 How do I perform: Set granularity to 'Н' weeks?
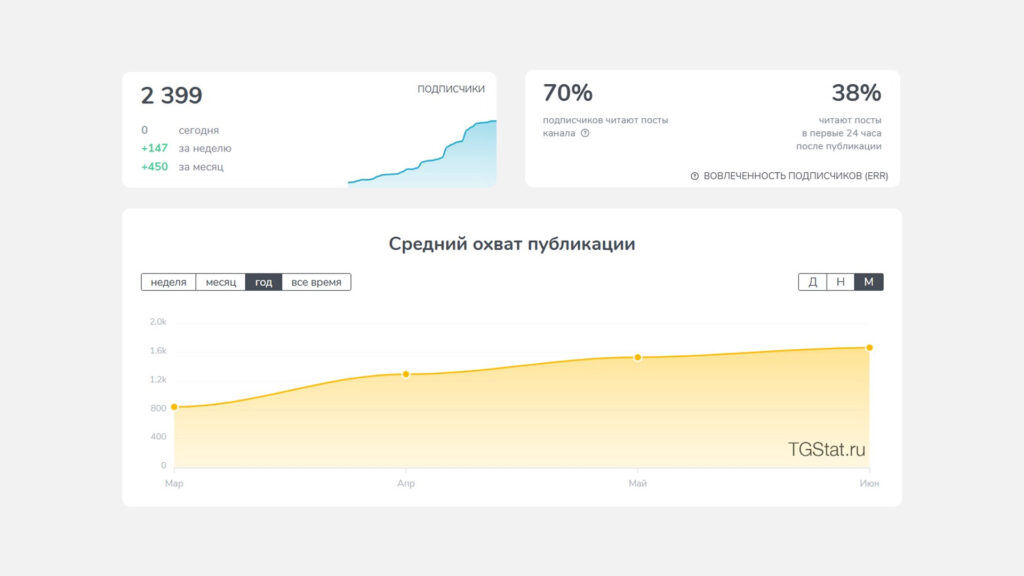(840, 282)
